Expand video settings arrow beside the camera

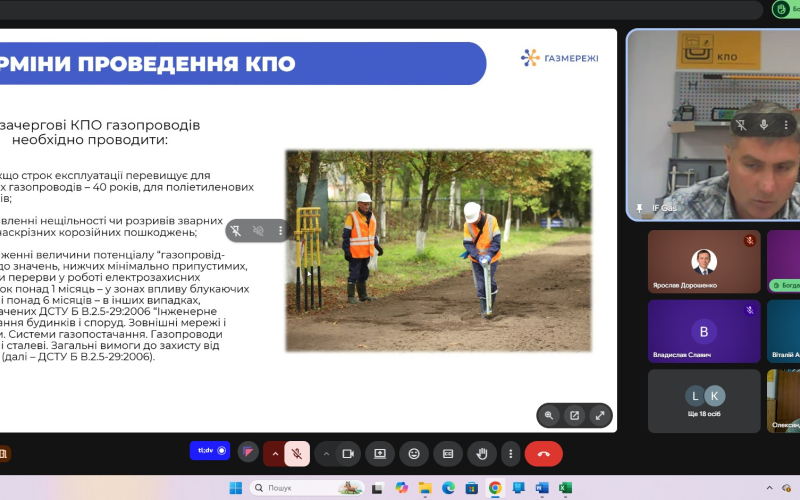tap(326, 454)
